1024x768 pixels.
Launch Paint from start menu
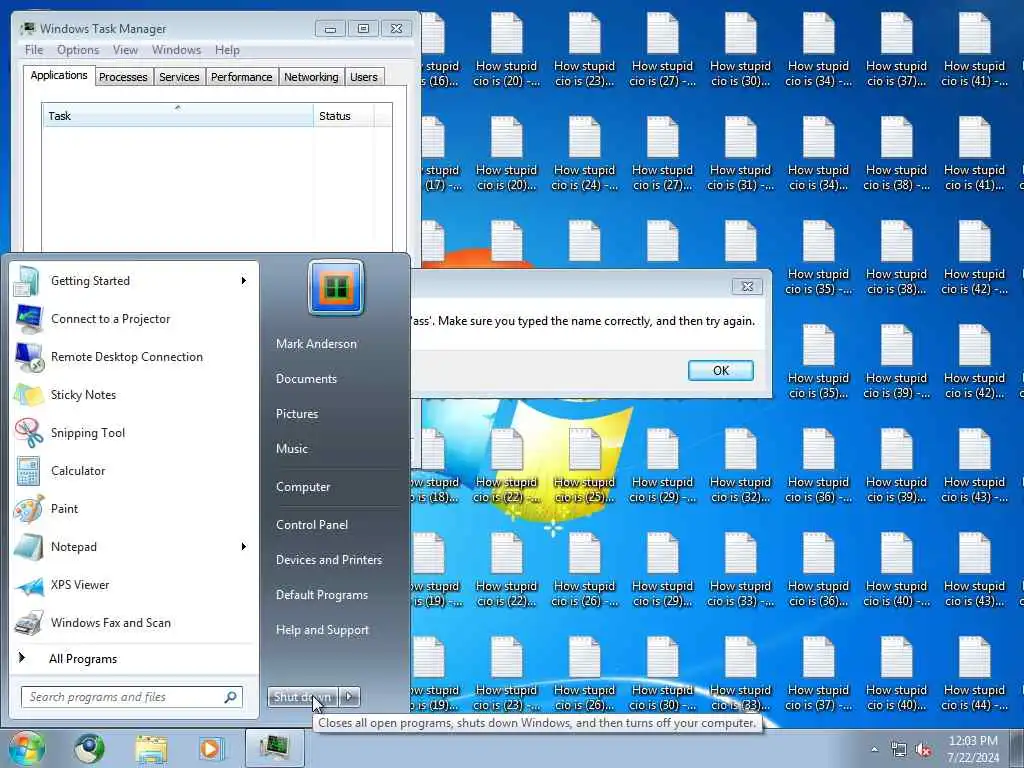(x=28, y=509)
